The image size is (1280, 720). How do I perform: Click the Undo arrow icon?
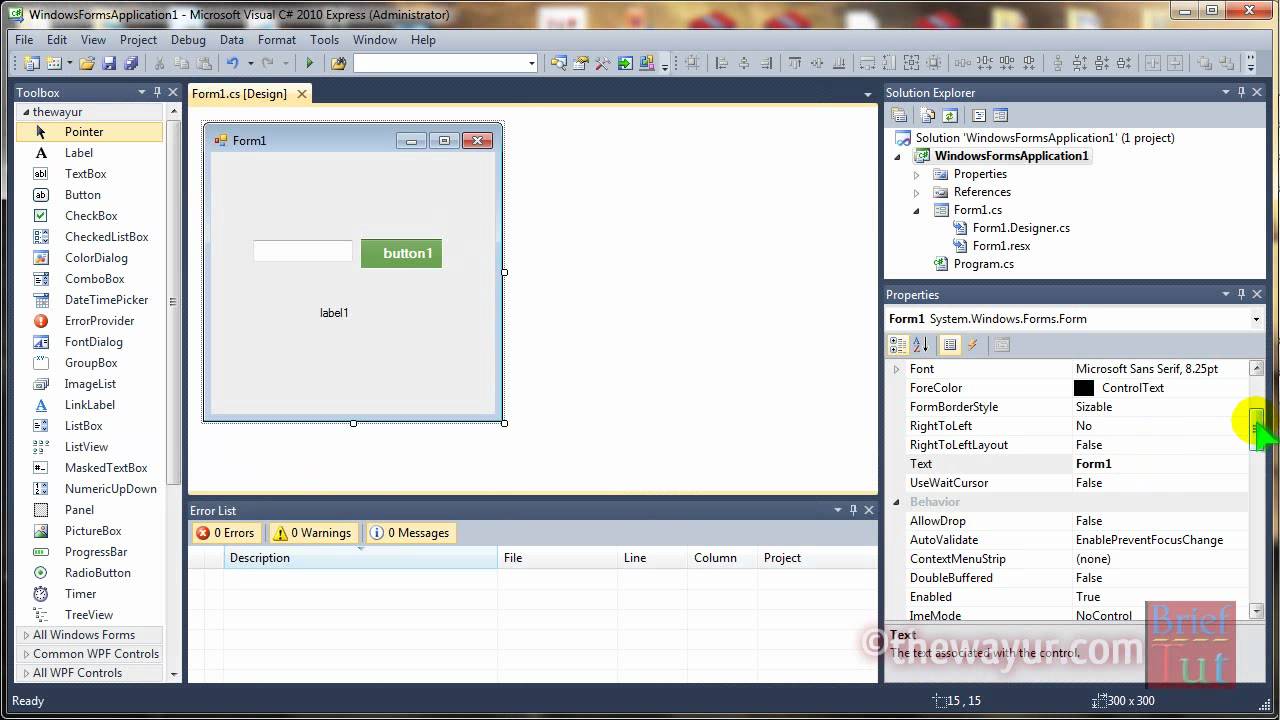point(232,63)
